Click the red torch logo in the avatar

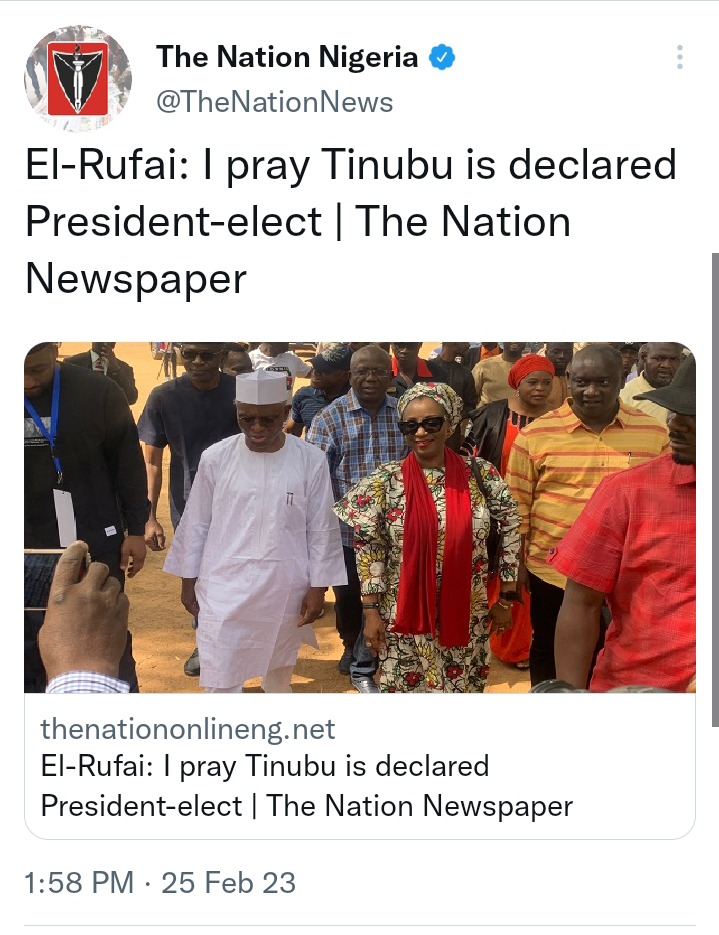[x=78, y=78]
